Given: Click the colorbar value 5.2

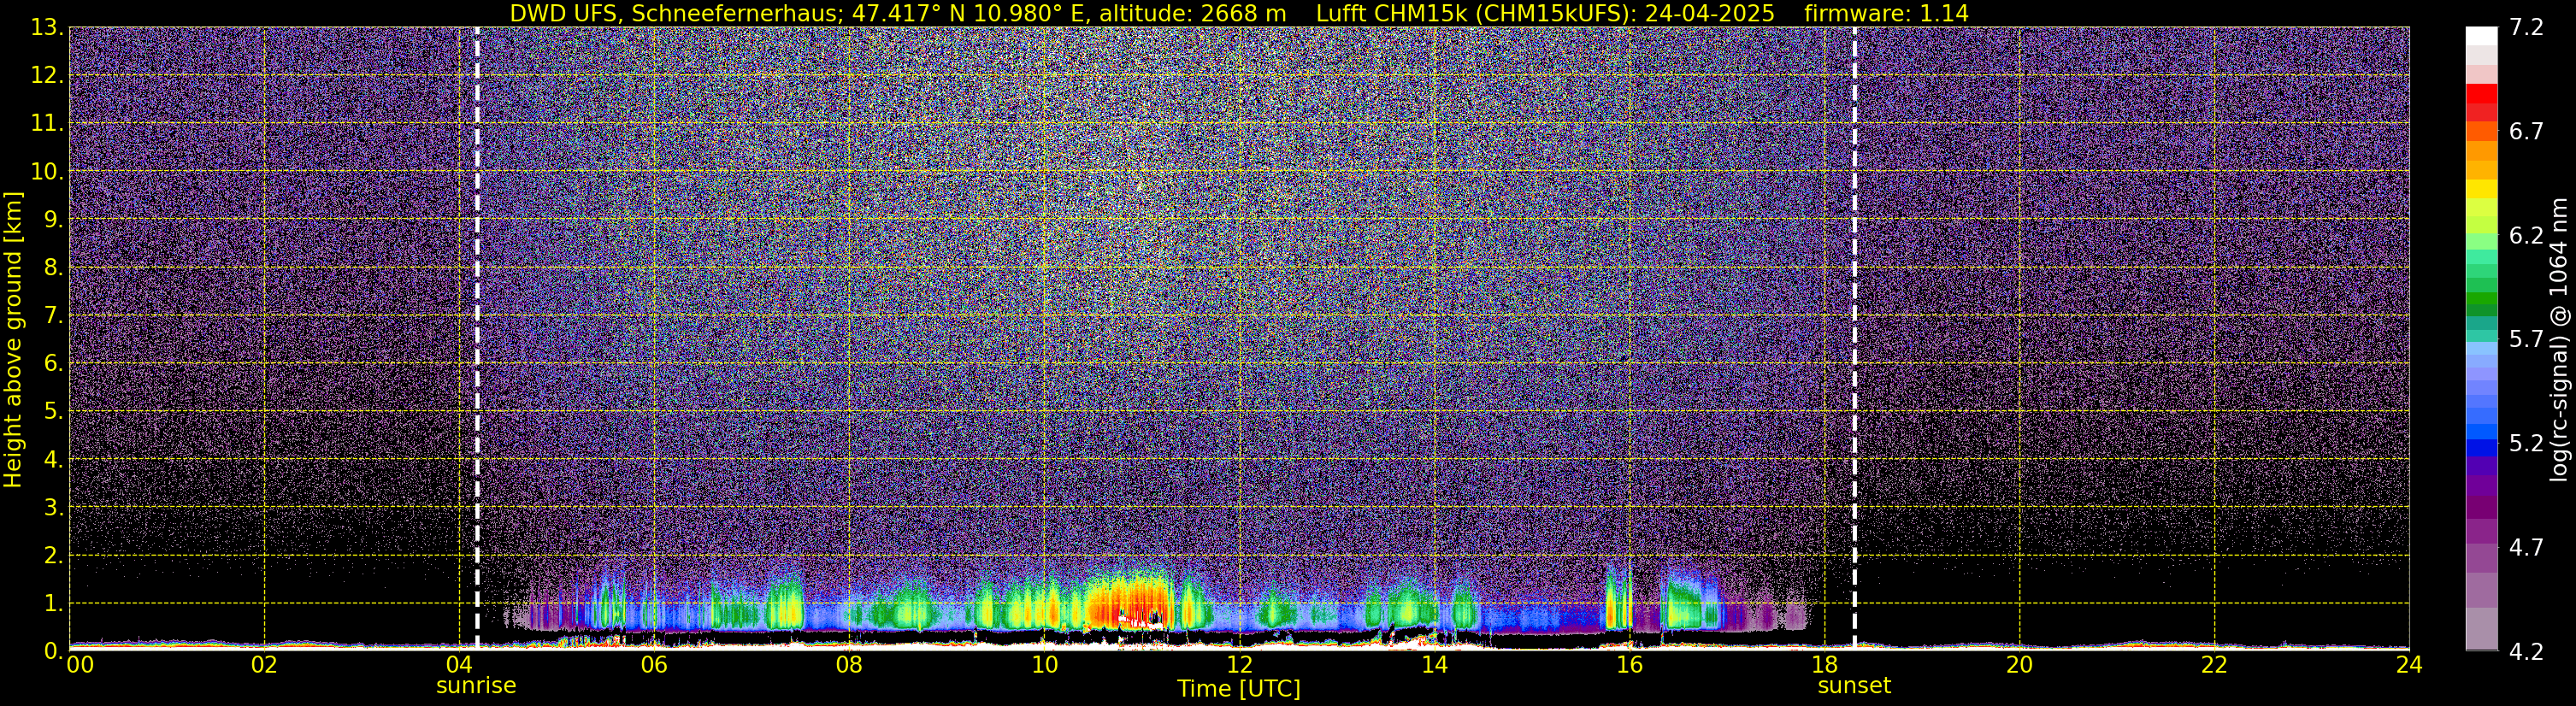Looking at the screenshot, I should click(2526, 443).
